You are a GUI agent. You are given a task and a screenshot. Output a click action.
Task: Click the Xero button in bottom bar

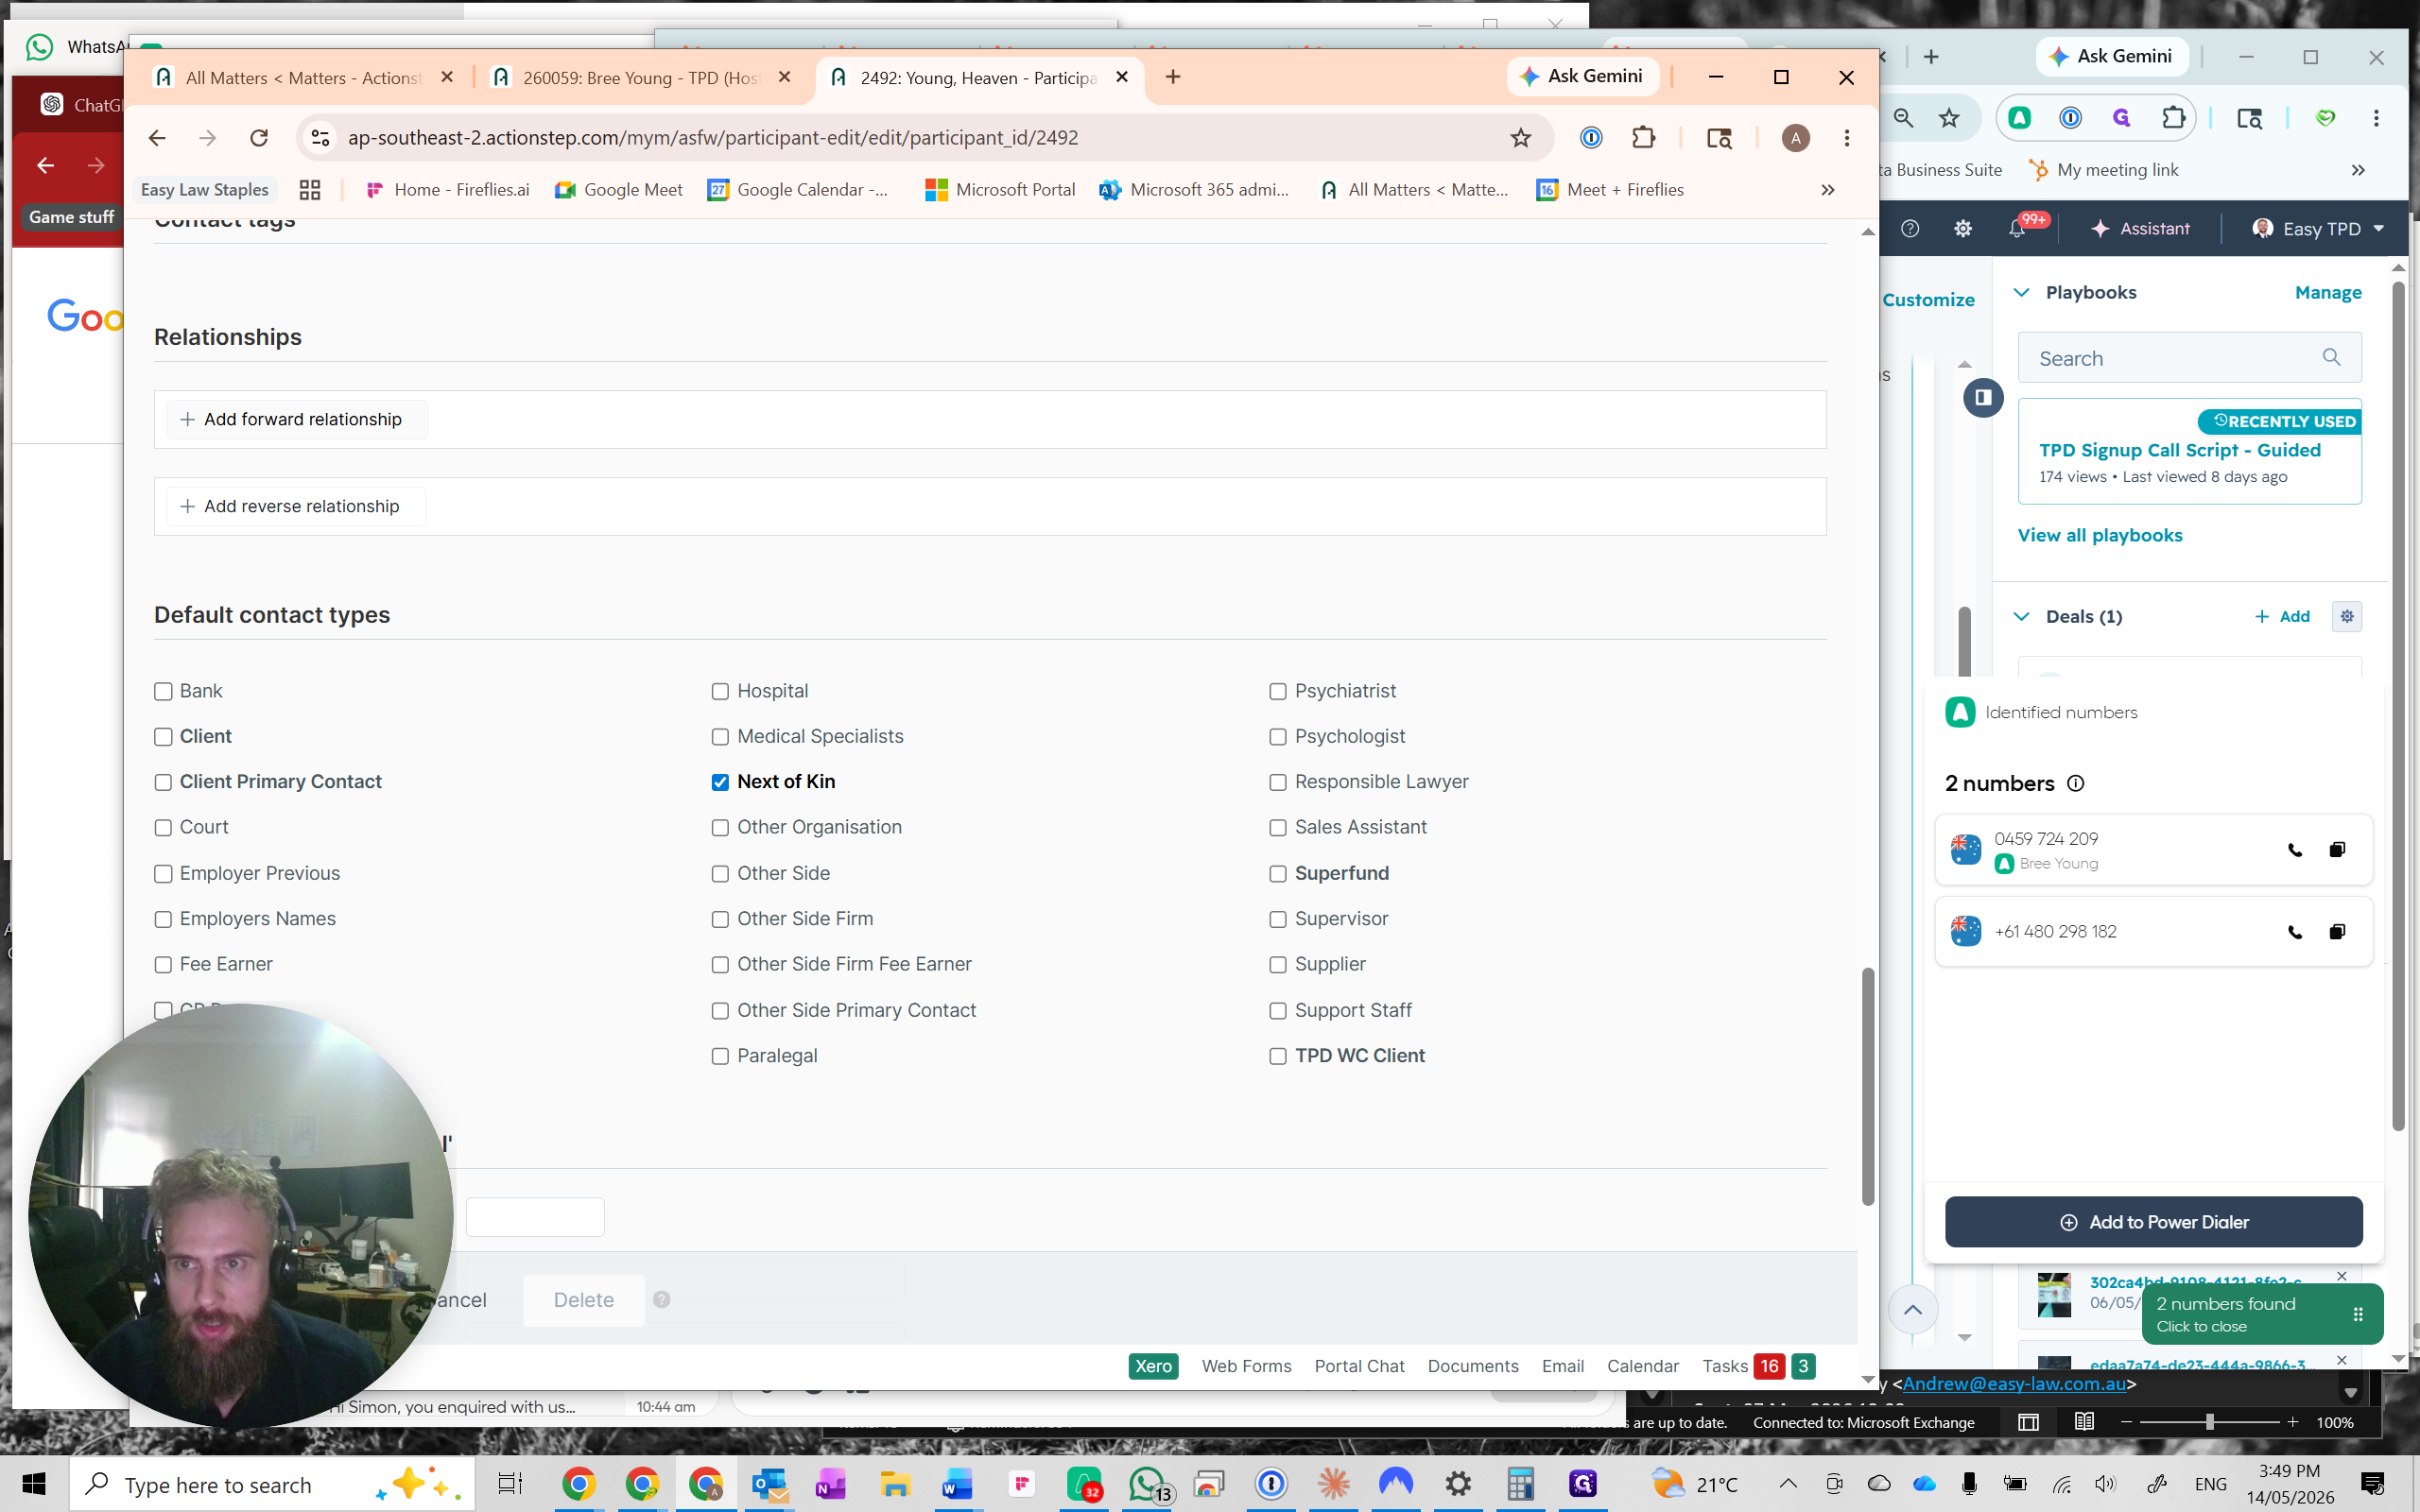click(x=1153, y=1366)
